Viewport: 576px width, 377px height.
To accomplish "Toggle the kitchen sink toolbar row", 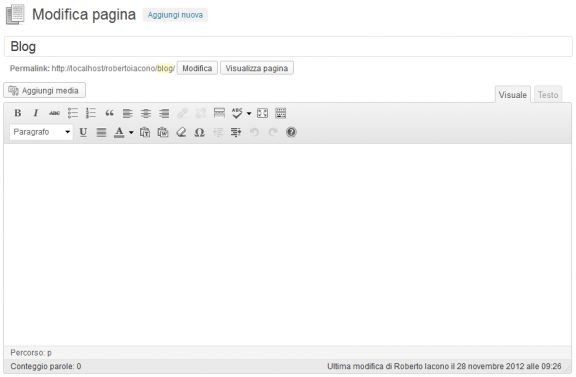I will (x=281, y=113).
